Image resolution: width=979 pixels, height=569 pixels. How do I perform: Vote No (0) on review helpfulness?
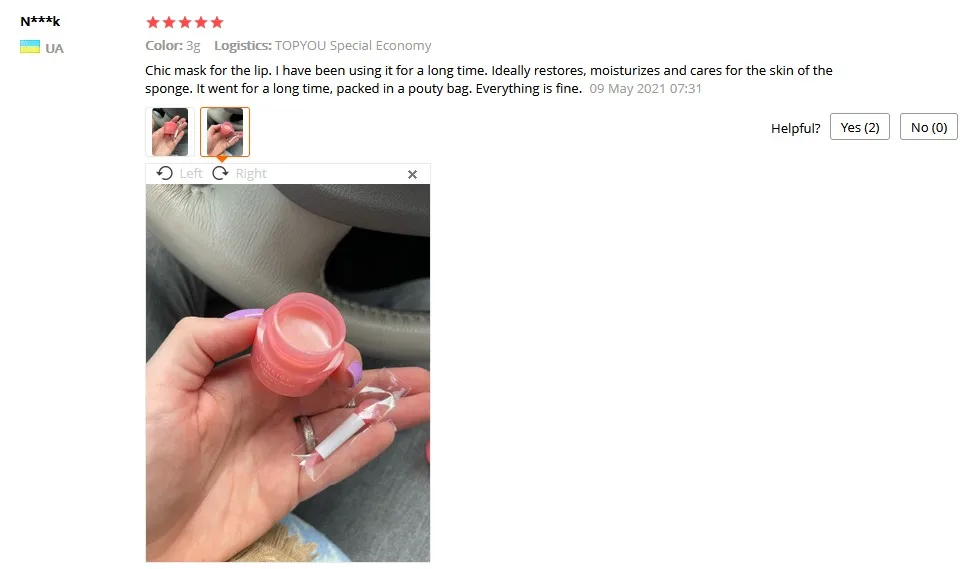point(928,127)
